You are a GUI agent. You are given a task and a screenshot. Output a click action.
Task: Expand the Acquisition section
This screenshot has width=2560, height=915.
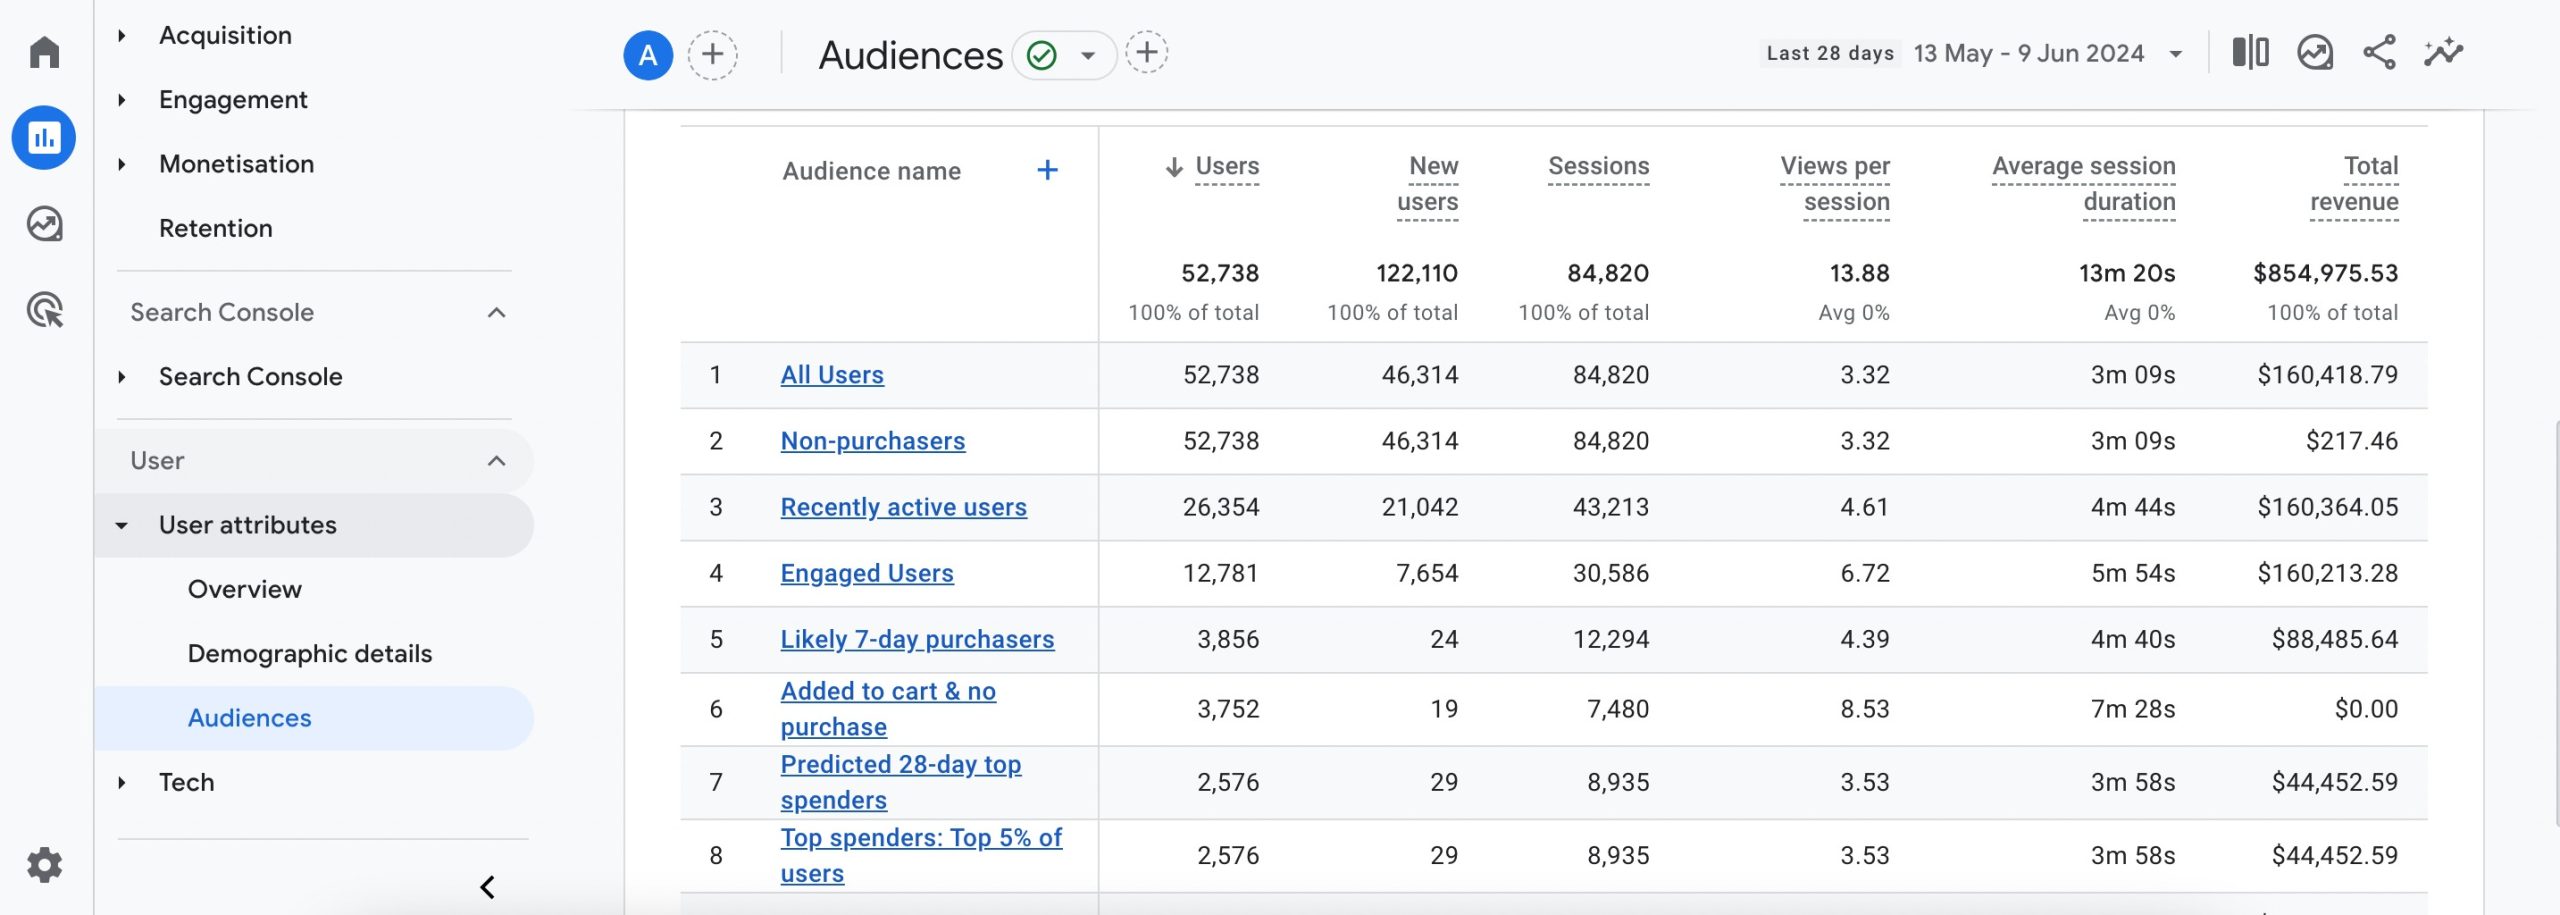tap(122, 36)
